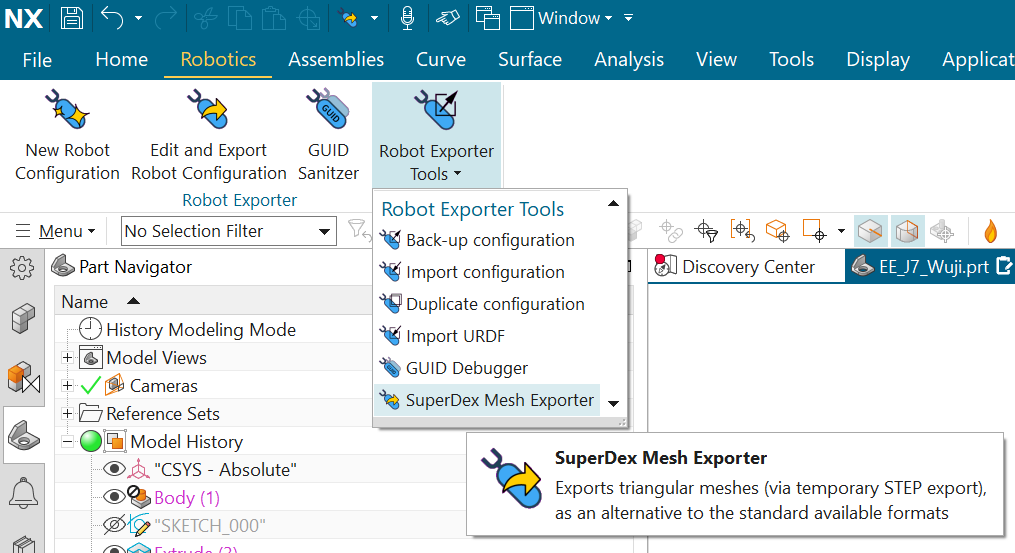Open the Analysis ribbon tab
1015x553 pixels.
(x=629, y=60)
